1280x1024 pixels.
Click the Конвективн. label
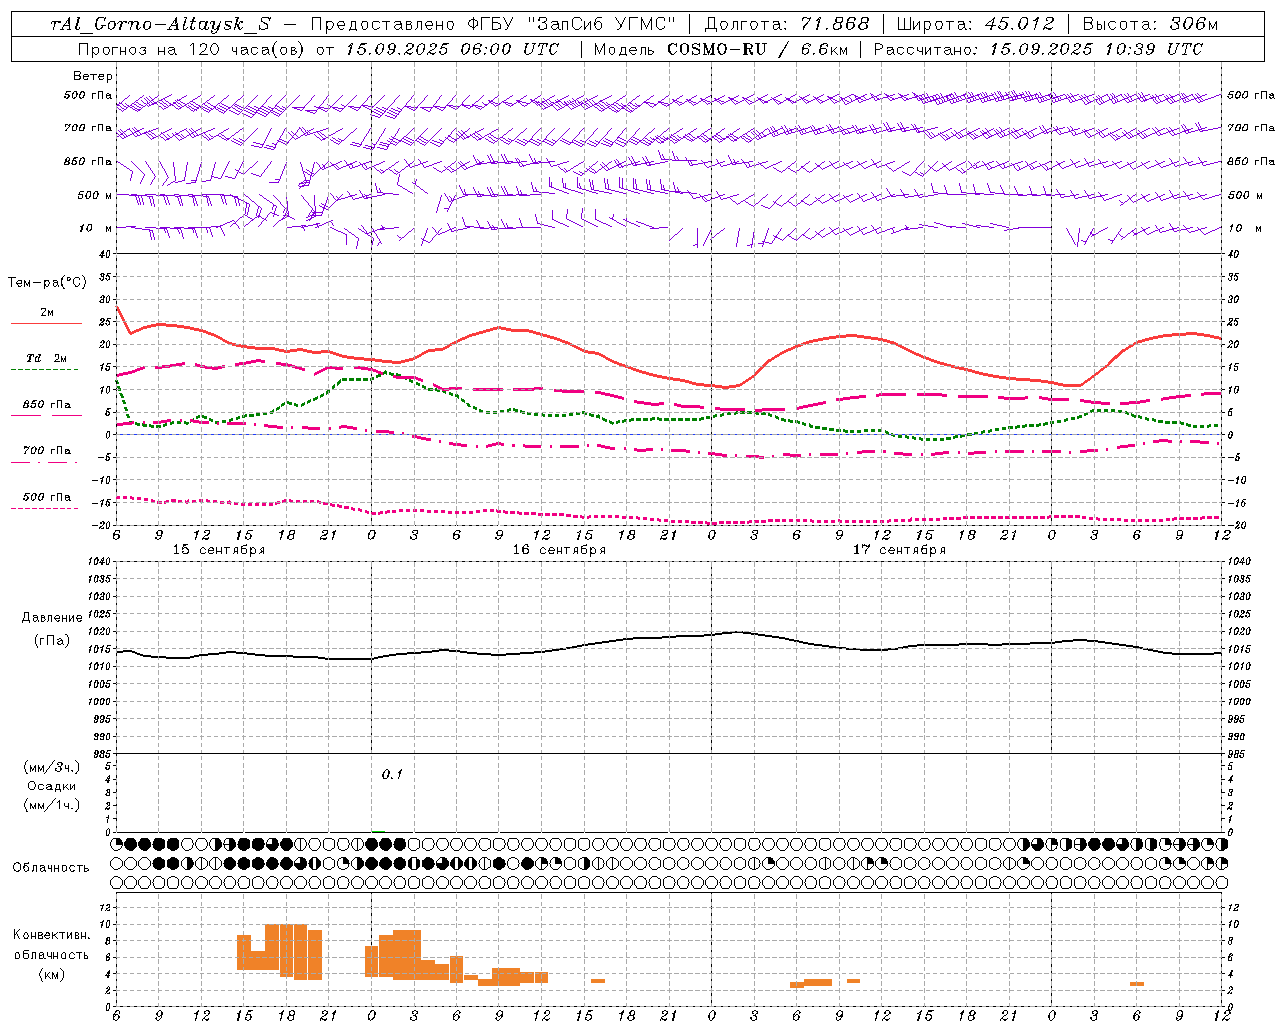(52, 935)
